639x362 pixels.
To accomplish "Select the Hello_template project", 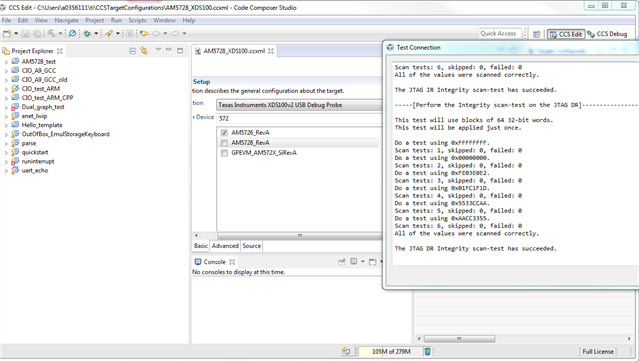I will (42, 125).
